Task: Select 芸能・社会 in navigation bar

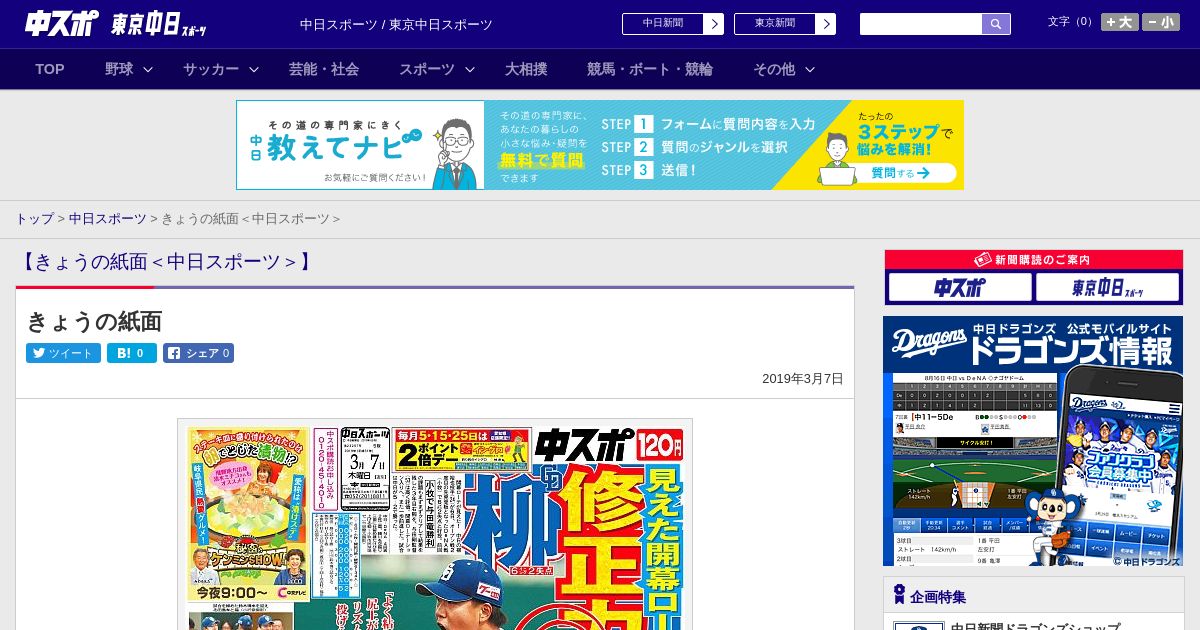Action: coord(324,69)
